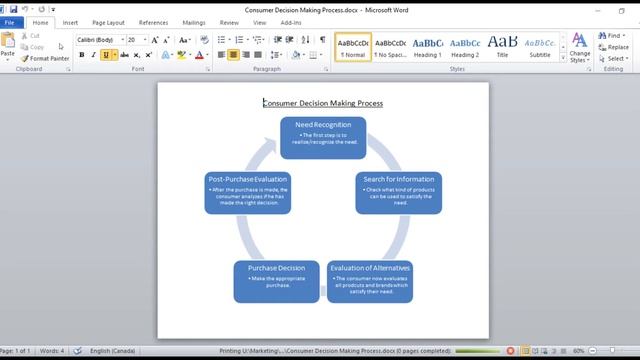Click the Redo icon in quick access toolbar
Viewport: 640px width, 360px height.
click(41, 9)
